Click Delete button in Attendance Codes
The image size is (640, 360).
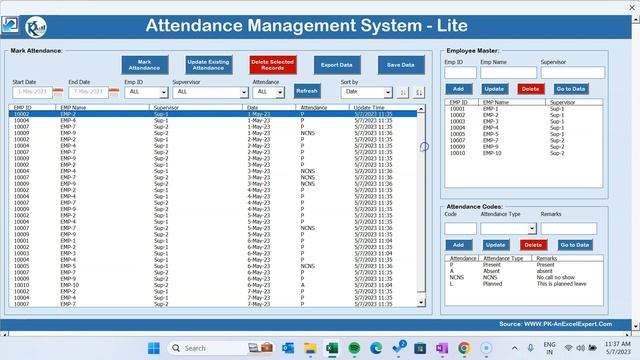coord(533,245)
